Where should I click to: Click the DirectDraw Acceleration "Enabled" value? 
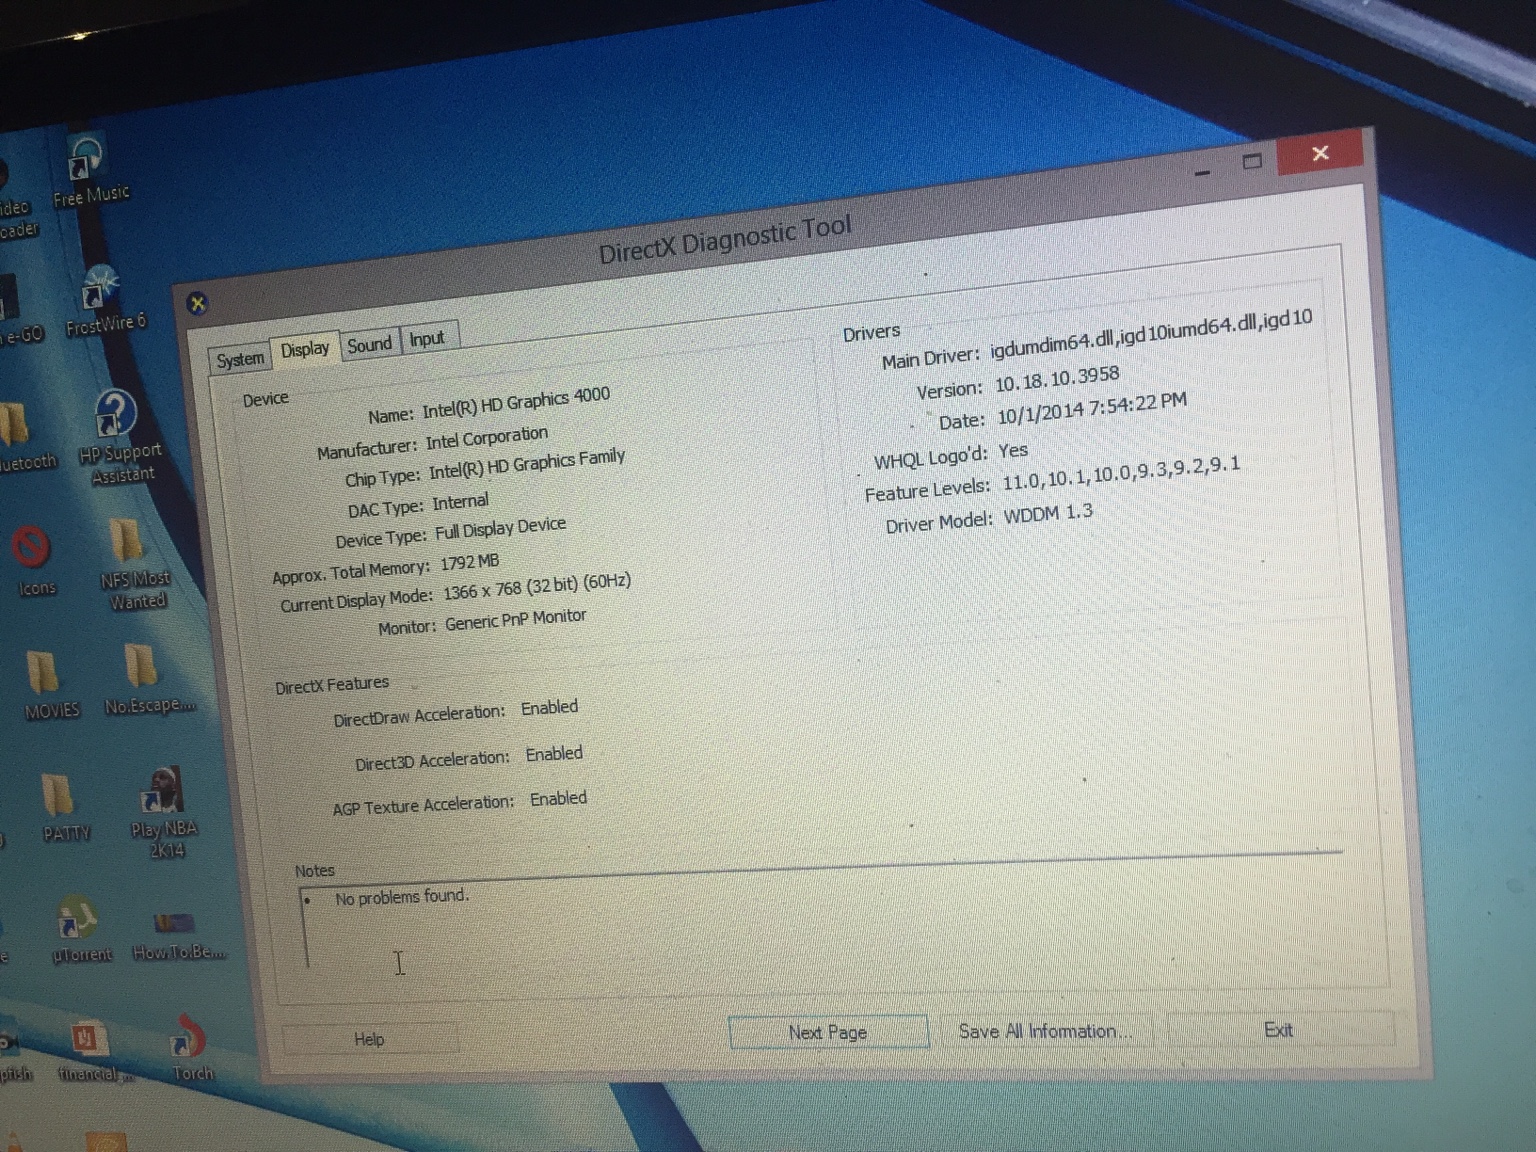click(x=549, y=708)
